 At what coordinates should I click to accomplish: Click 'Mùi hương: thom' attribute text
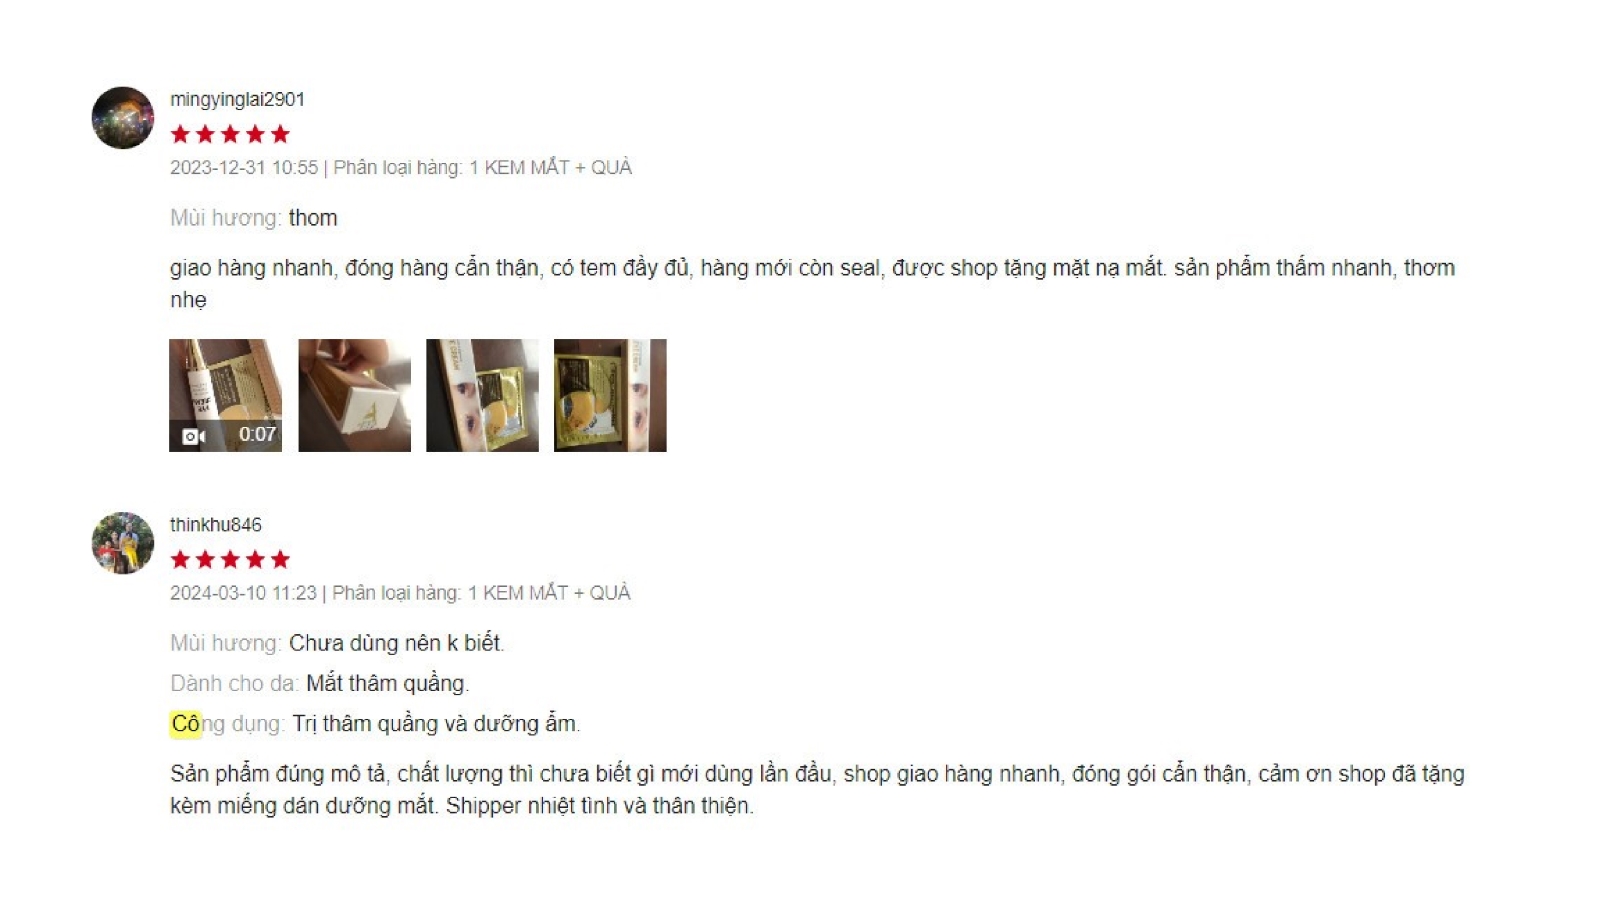click(x=254, y=218)
